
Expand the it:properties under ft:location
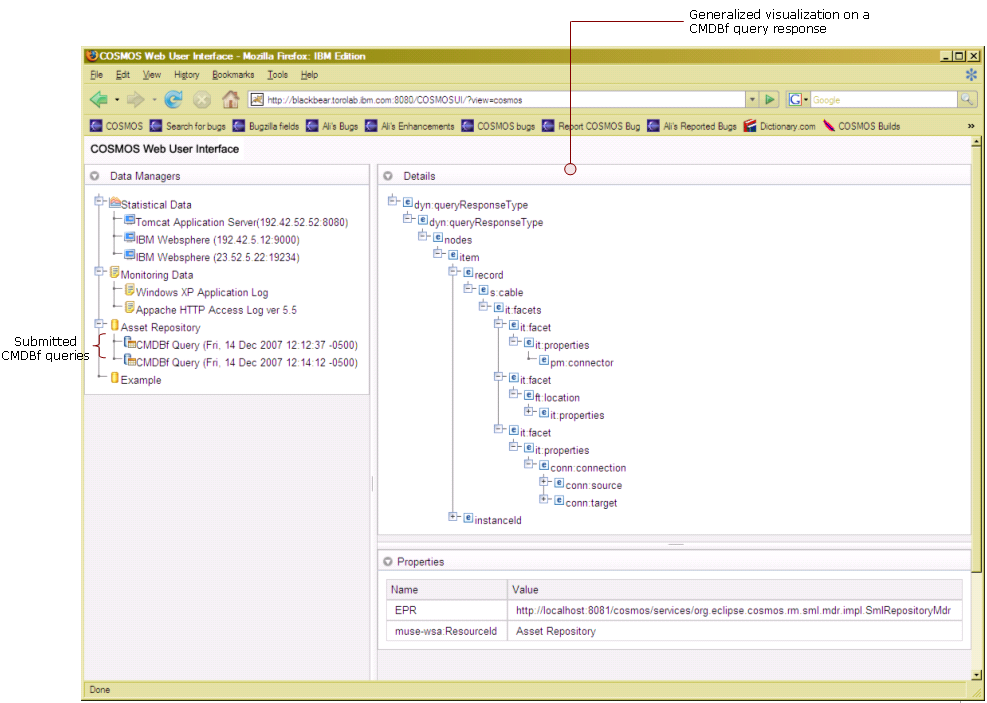tap(529, 412)
